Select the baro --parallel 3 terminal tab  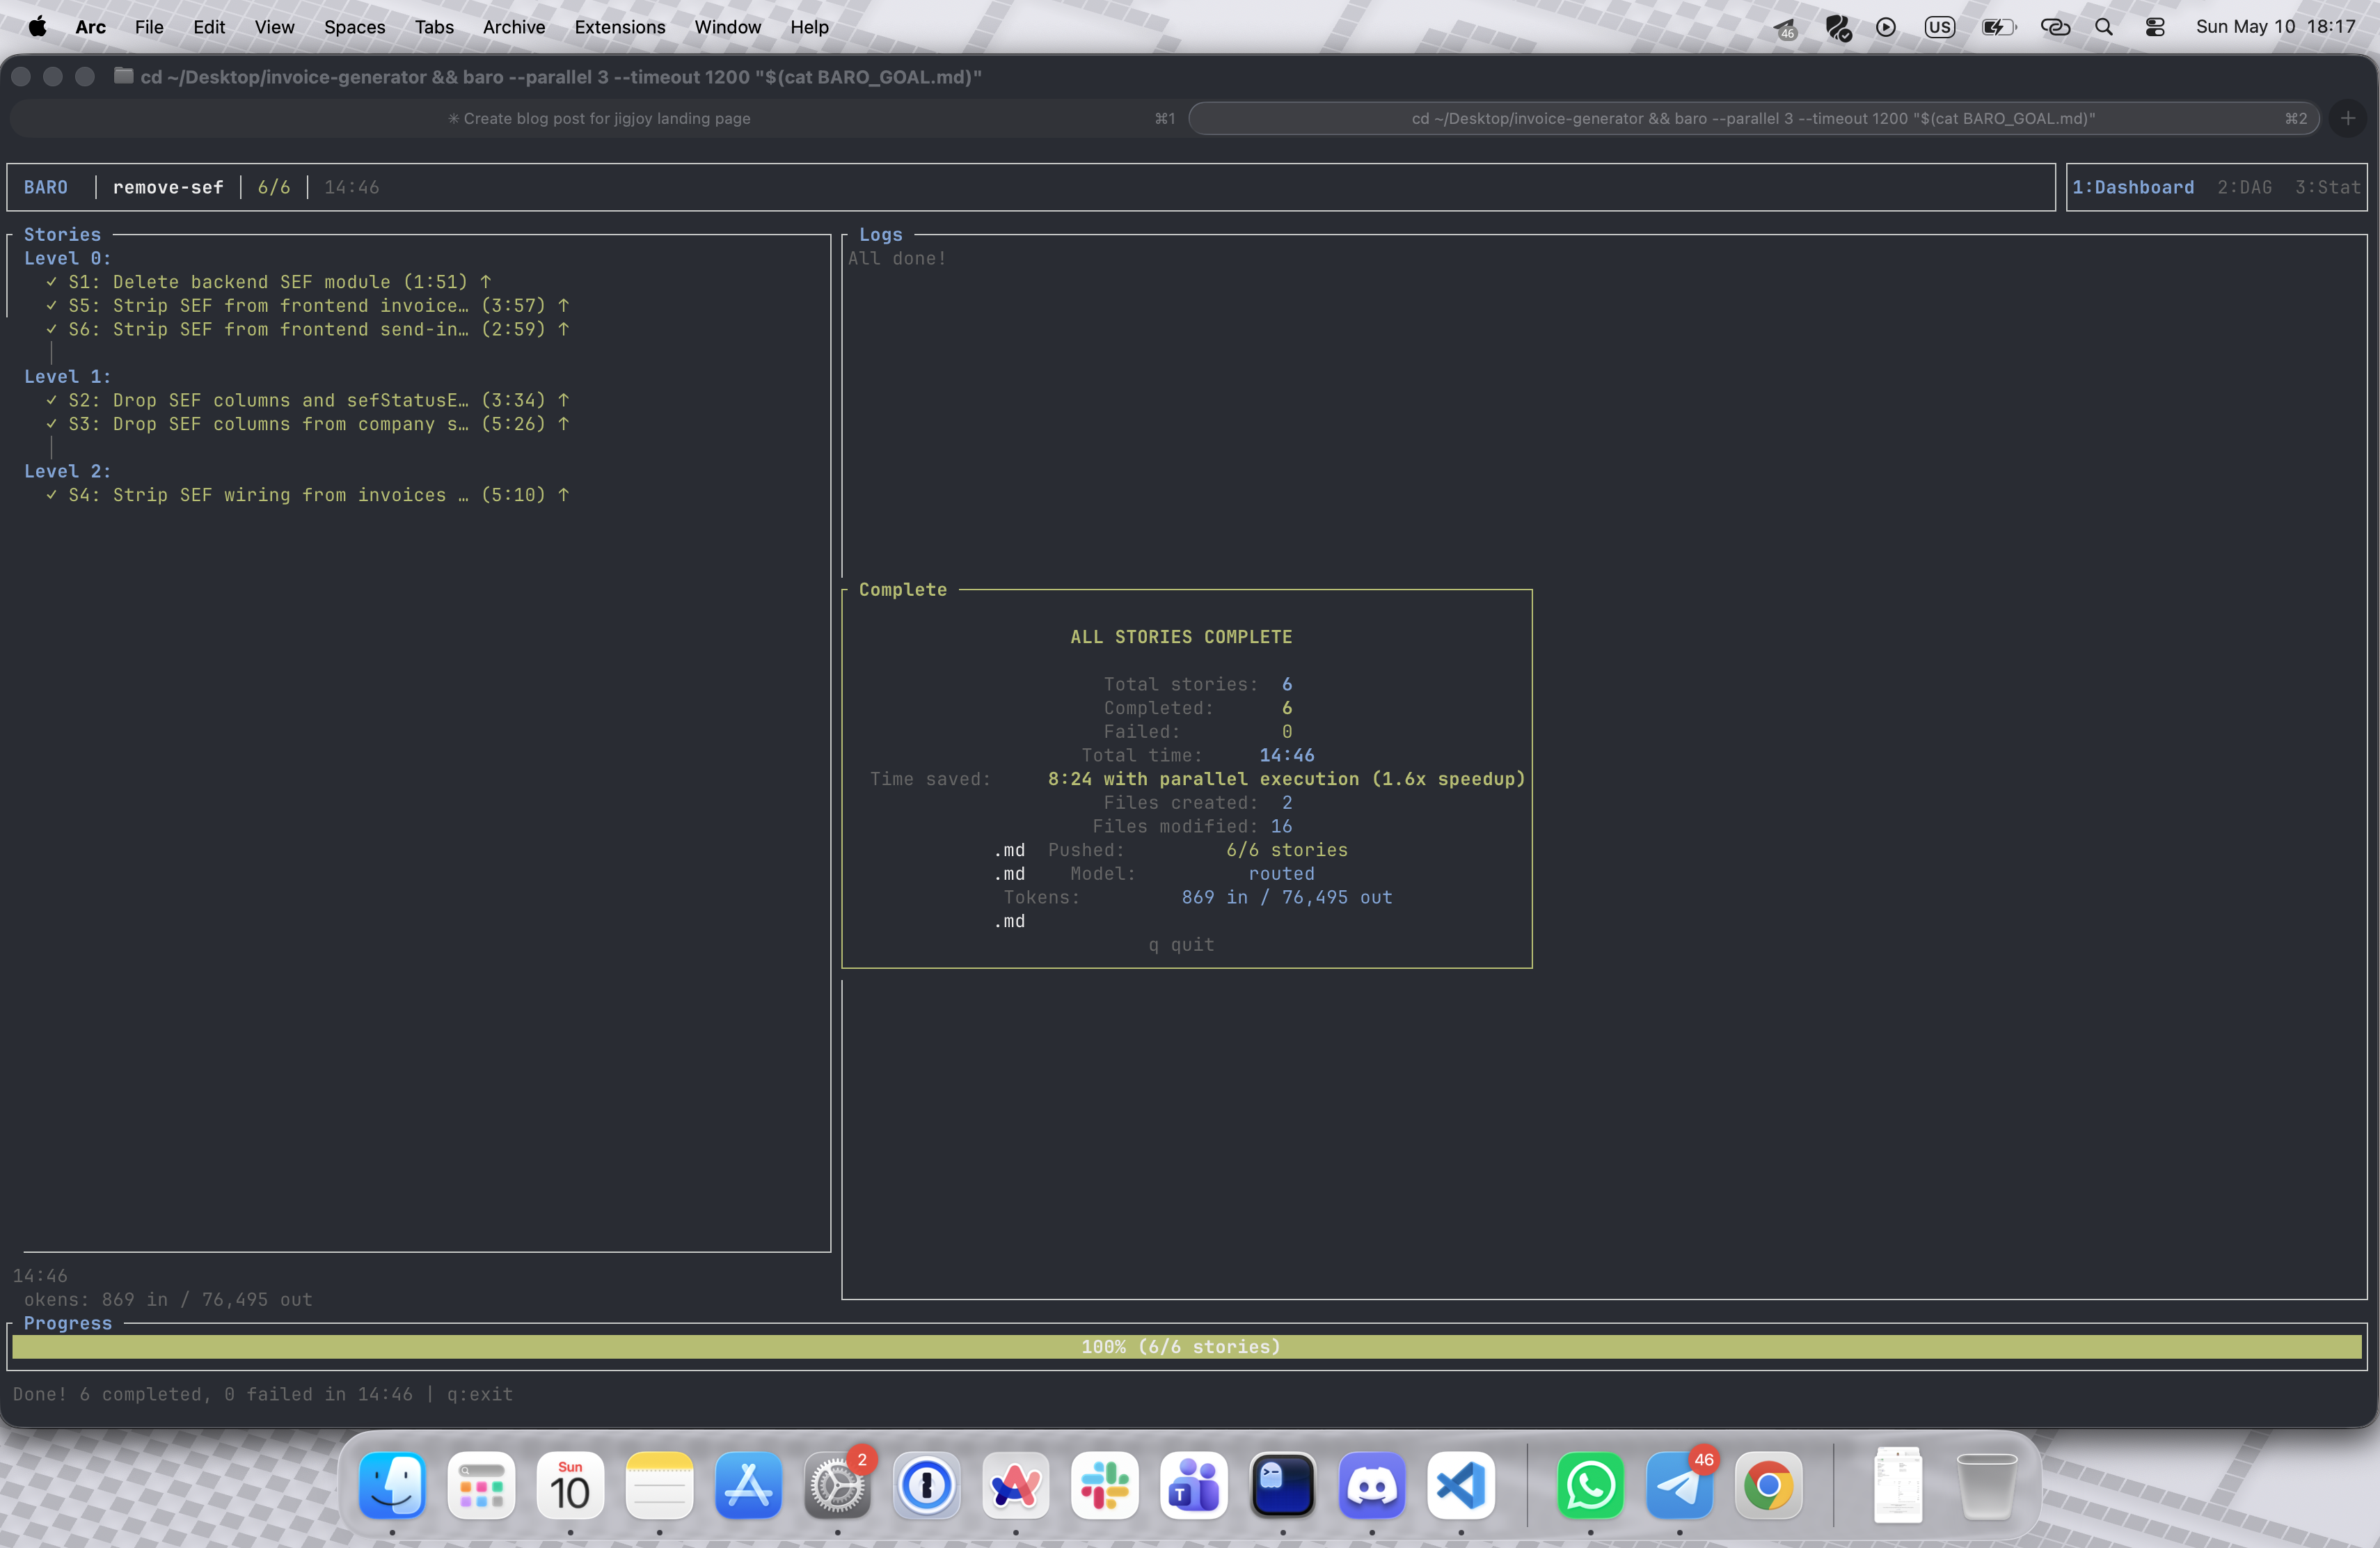[x=1753, y=118]
